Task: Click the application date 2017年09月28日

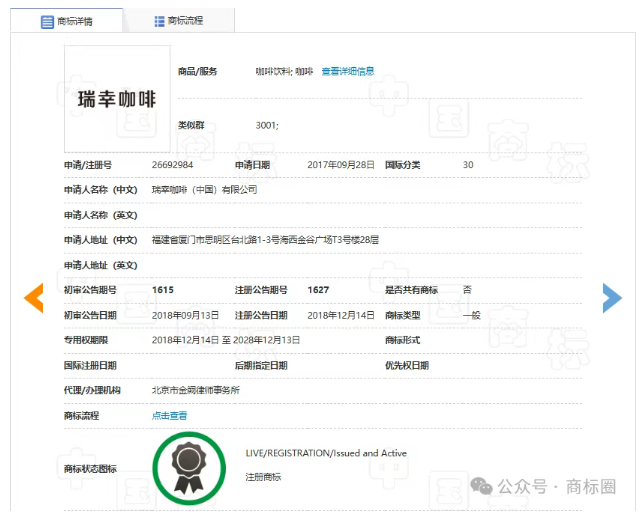Action: point(341,165)
